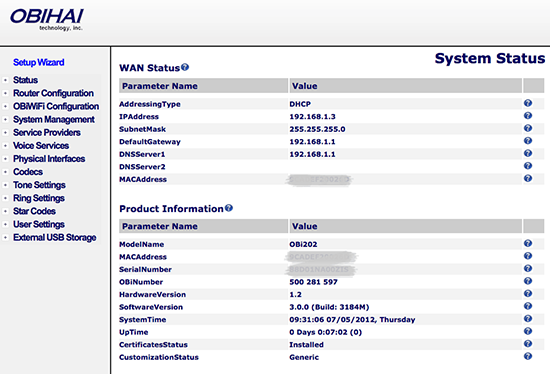The height and width of the screenshot is (374, 550).
Task: Expand the Status tree node
Action: click(x=5, y=80)
